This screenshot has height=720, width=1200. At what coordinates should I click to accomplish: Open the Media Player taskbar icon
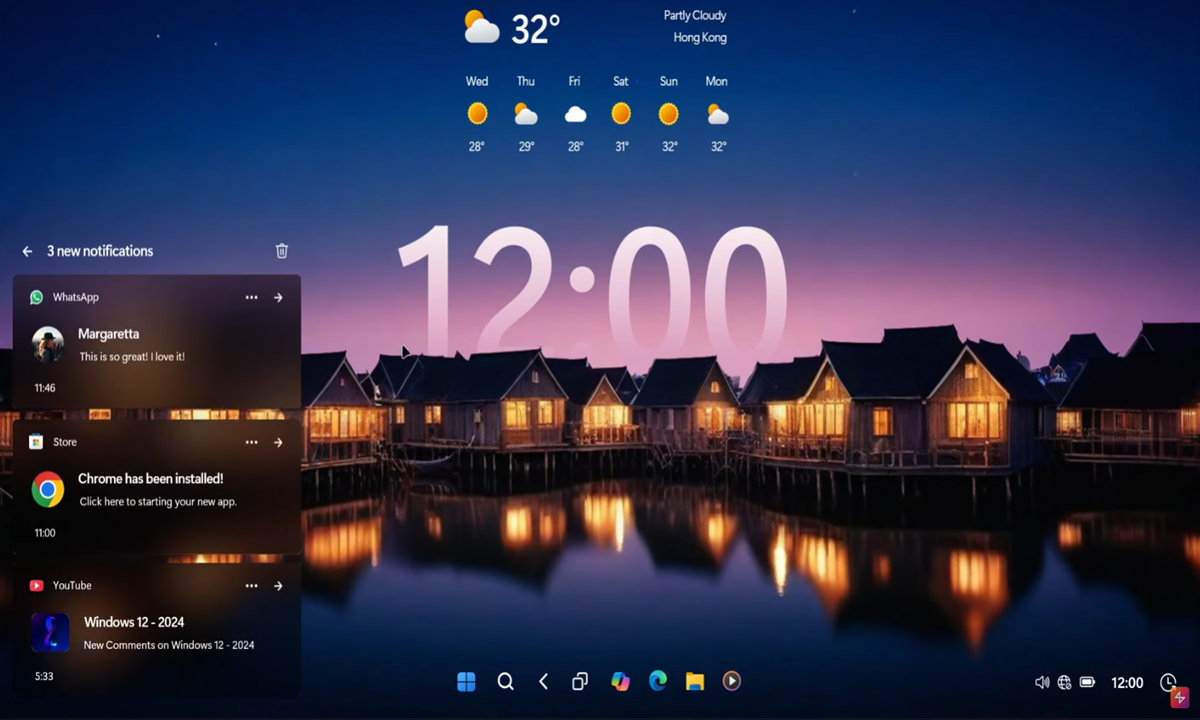(x=731, y=681)
